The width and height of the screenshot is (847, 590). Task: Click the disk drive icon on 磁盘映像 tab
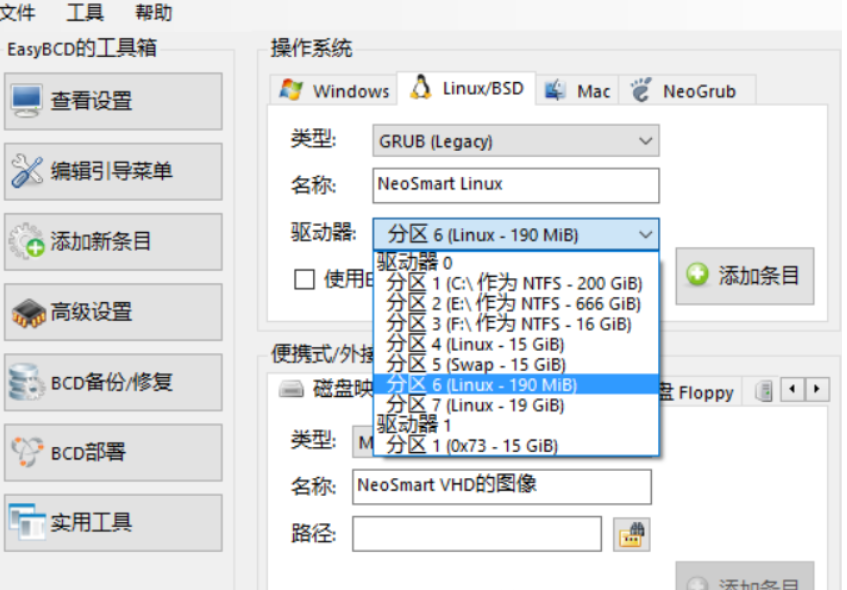point(291,388)
